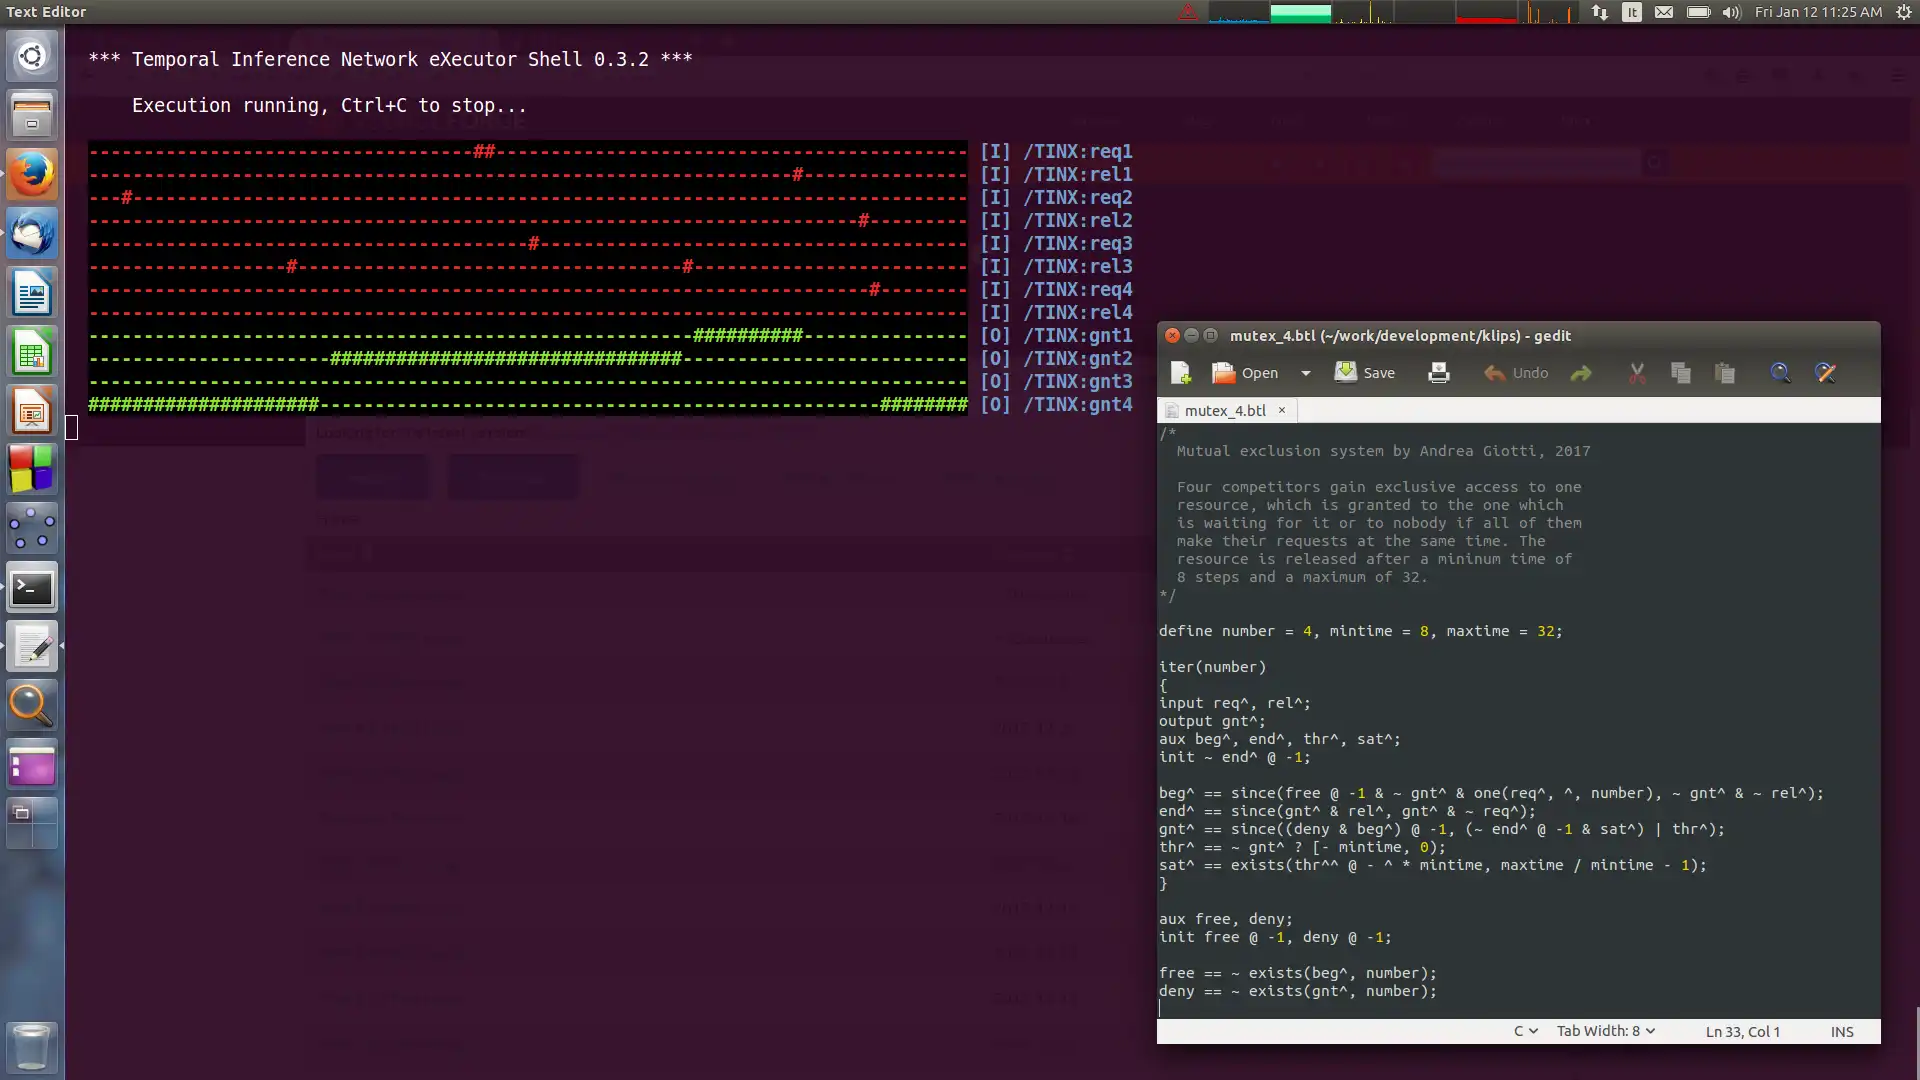1920x1080 pixels.
Task: Toggle the INS insert mode indicator
Action: point(1842,1032)
